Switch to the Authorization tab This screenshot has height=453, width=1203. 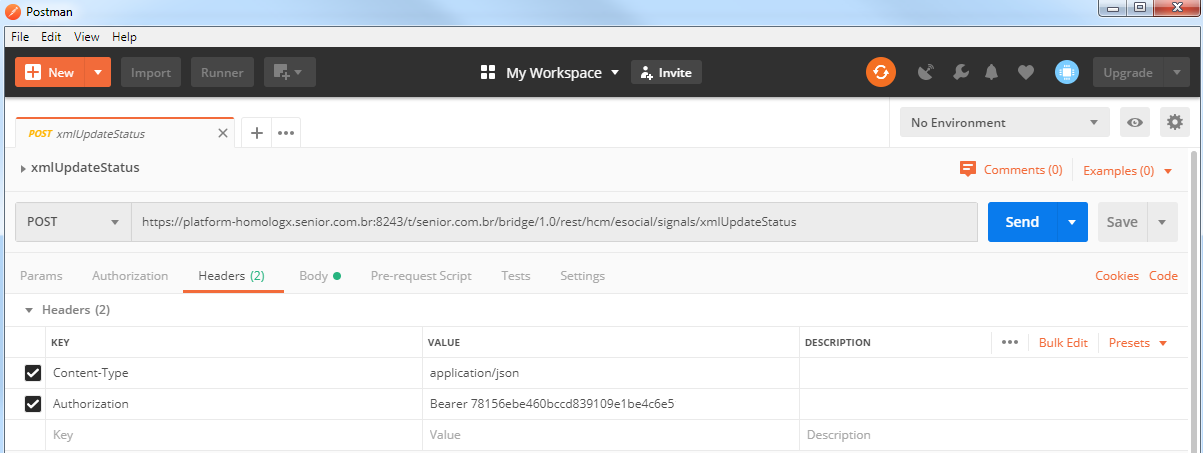pos(130,276)
